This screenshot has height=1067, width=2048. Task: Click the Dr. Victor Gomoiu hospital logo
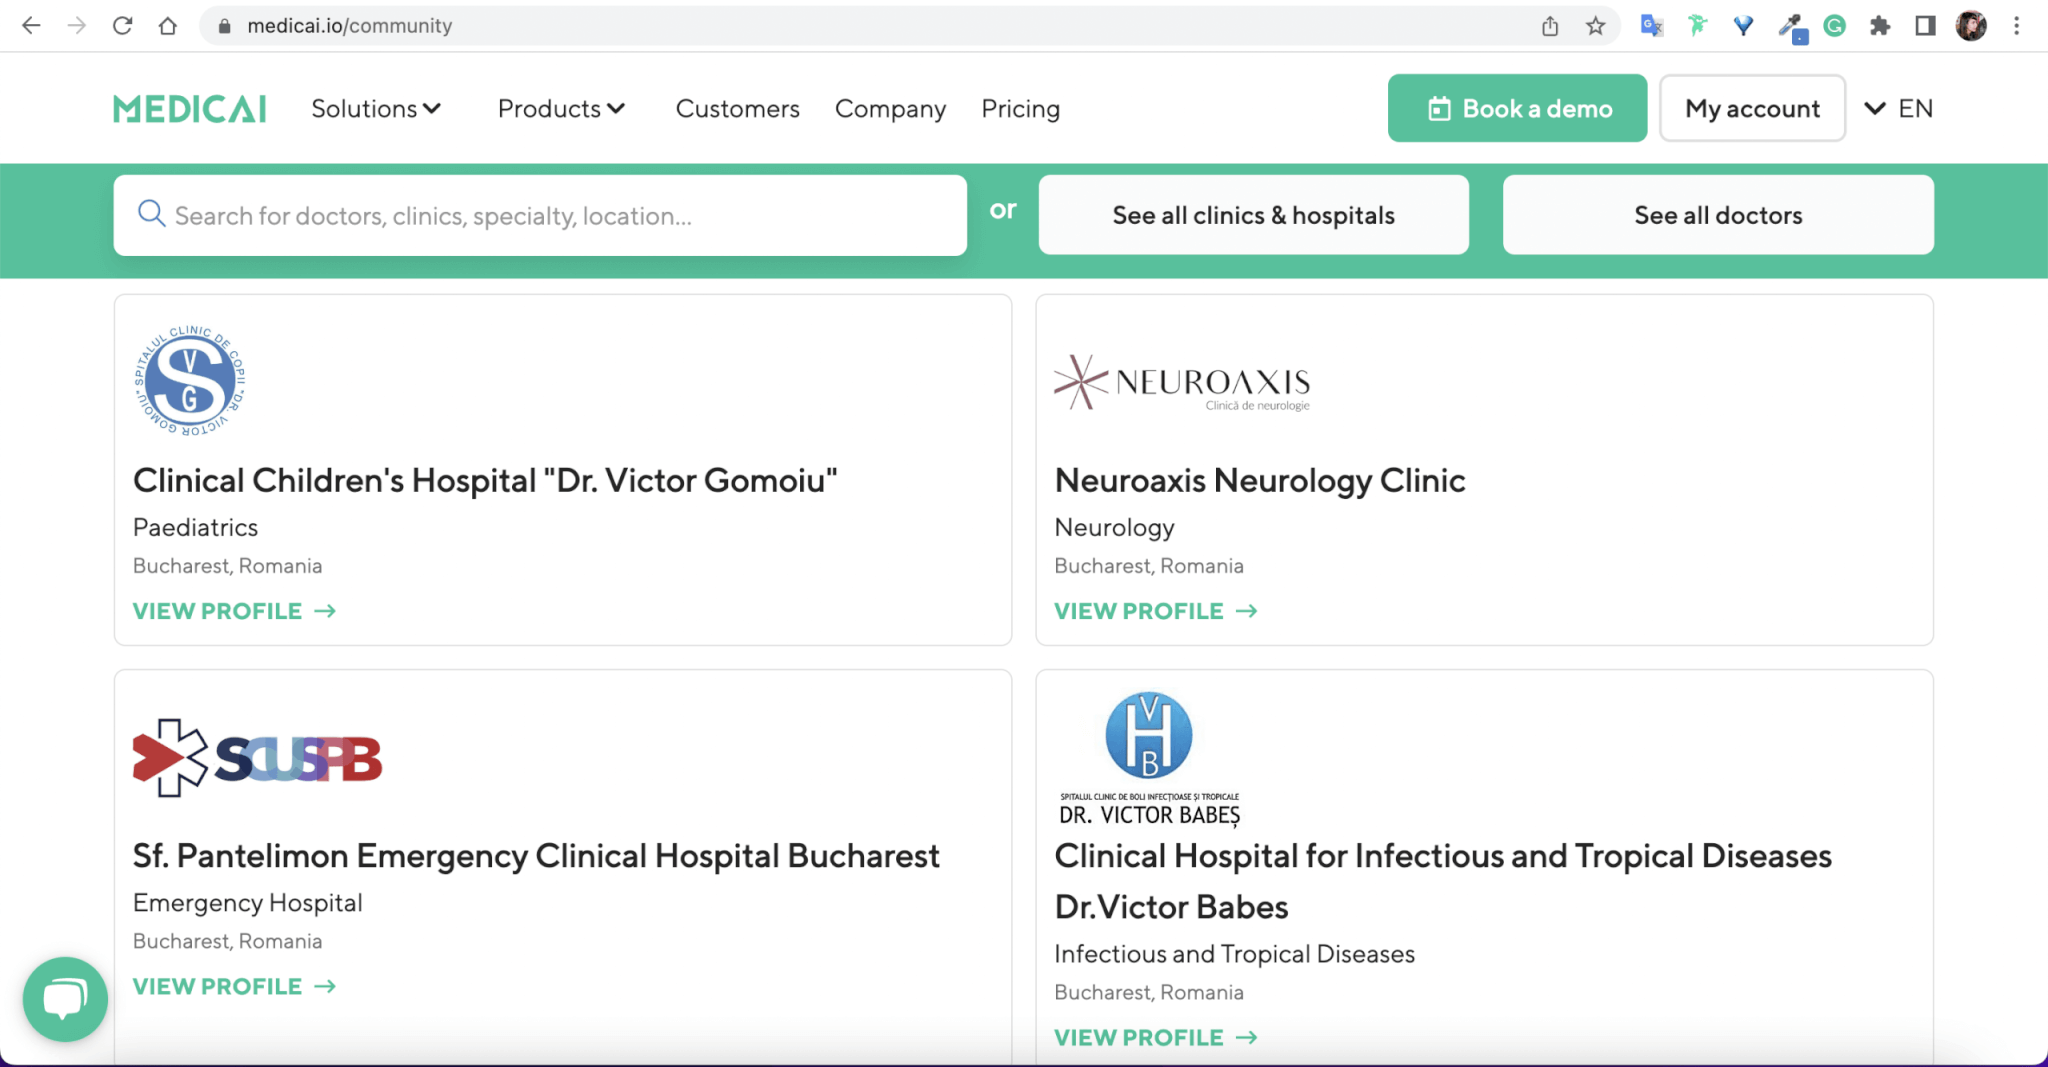tap(190, 381)
